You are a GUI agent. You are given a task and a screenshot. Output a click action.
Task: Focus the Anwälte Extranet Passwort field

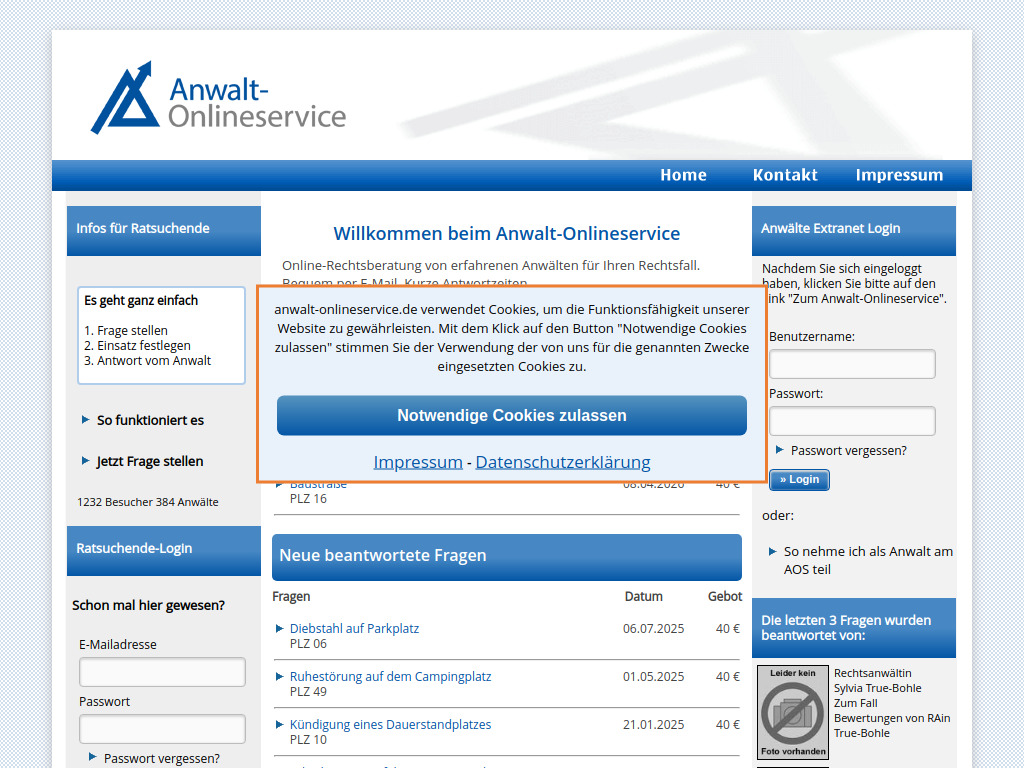[852, 421]
